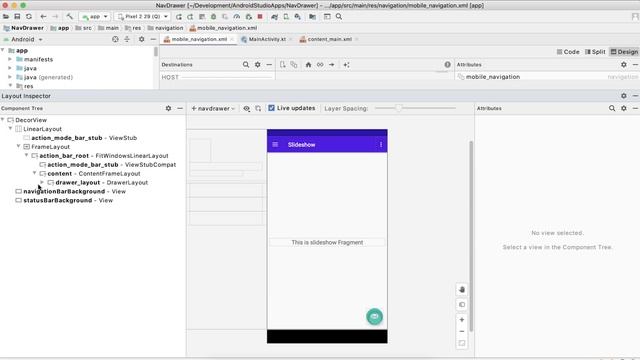This screenshot has width=640, height=360.
Task: Click the Sync/Reload from disk icon
Action: [29, 17]
